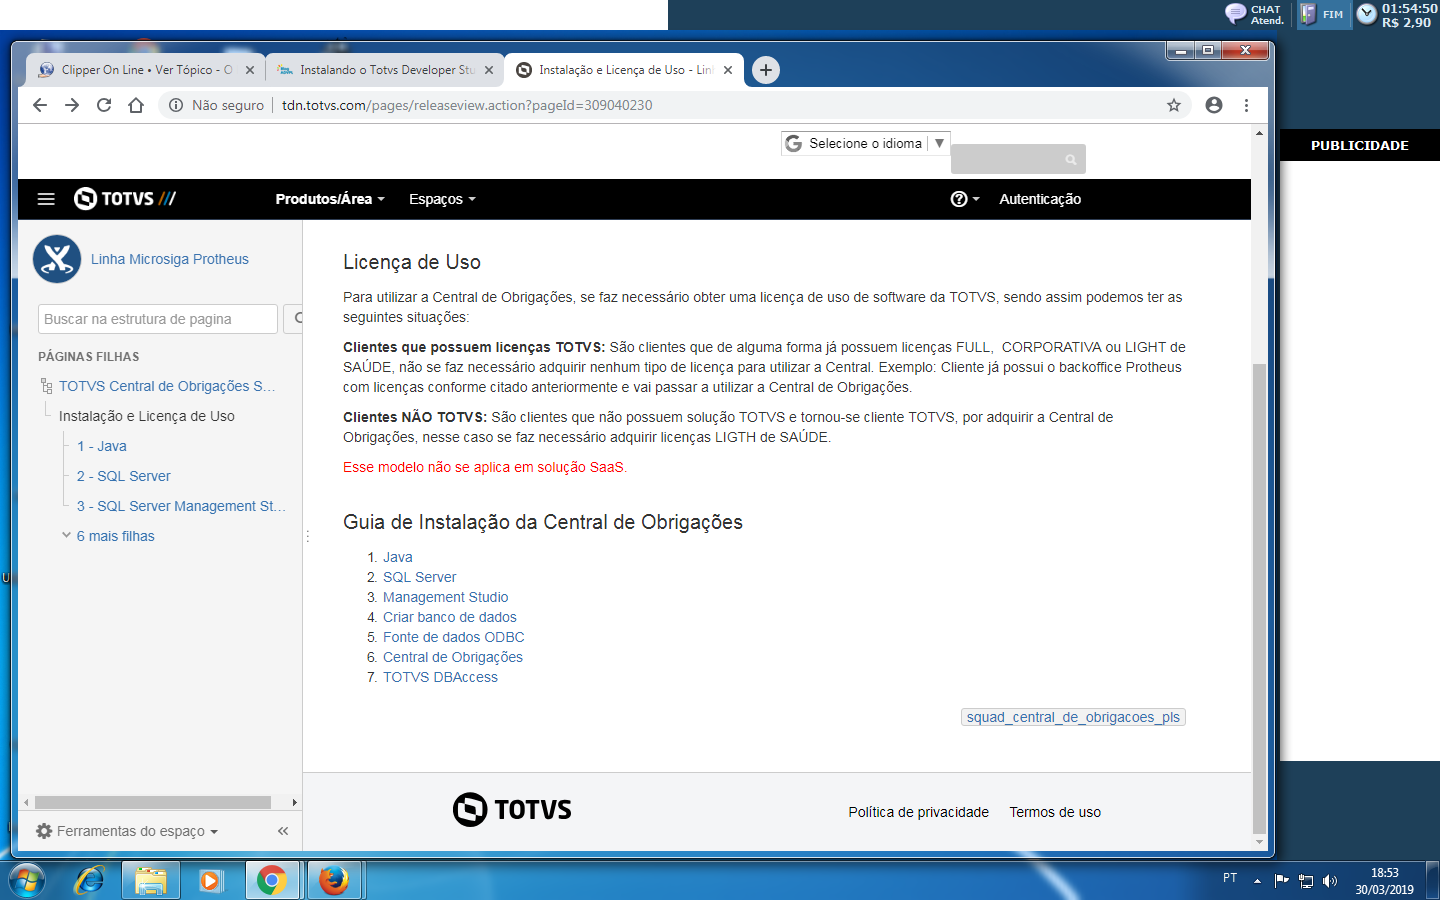The width and height of the screenshot is (1440, 900).
Task: Click the page's vertical scrollbar thumb
Action: pyautogui.click(x=1260, y=597)
